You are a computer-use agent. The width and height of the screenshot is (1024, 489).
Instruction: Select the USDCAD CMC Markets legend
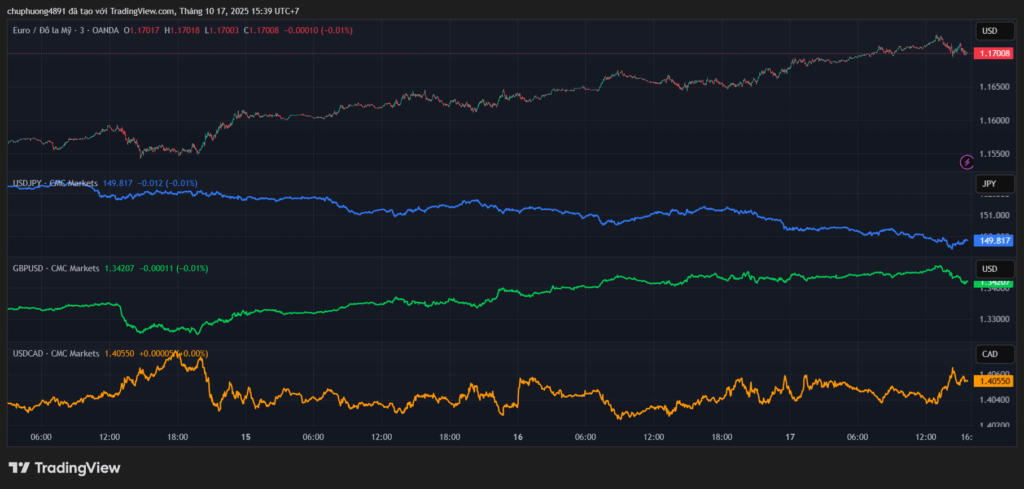pos(56,353)
